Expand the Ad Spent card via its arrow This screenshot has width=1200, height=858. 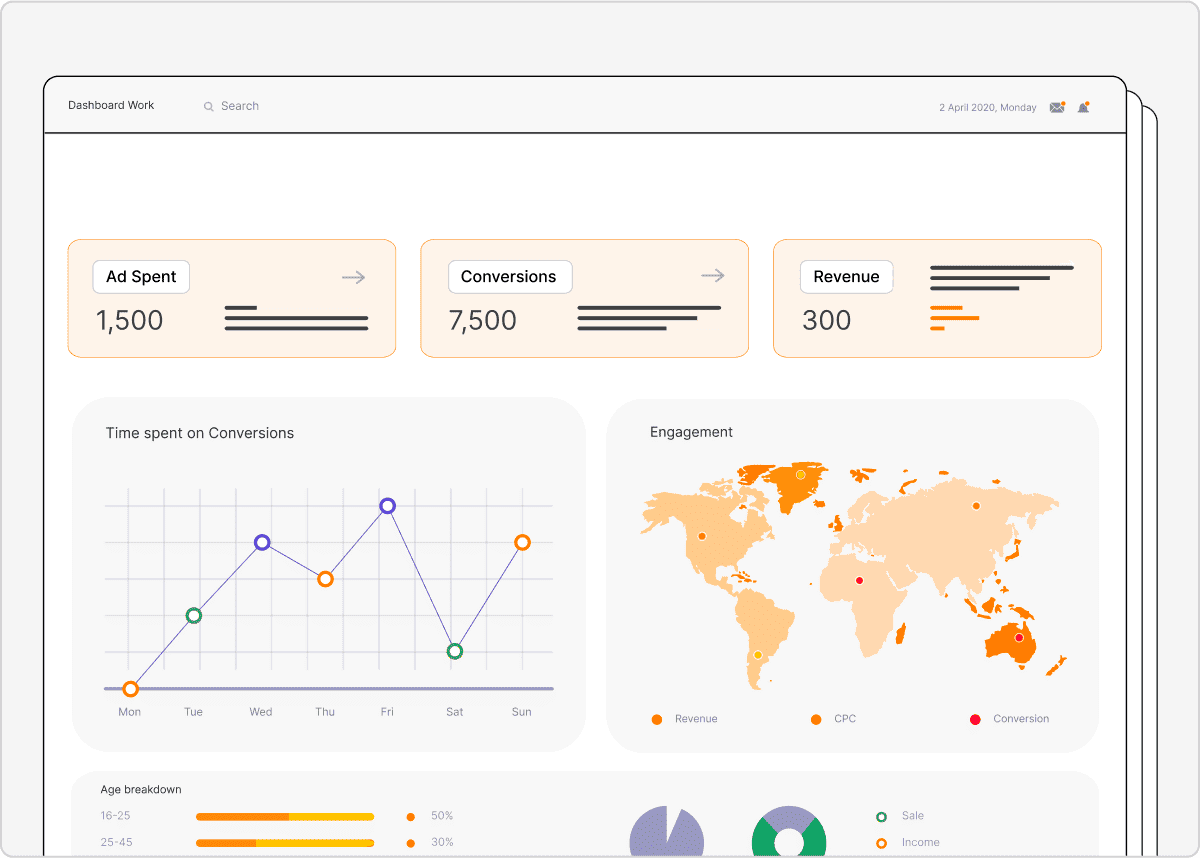coord(353,277)
